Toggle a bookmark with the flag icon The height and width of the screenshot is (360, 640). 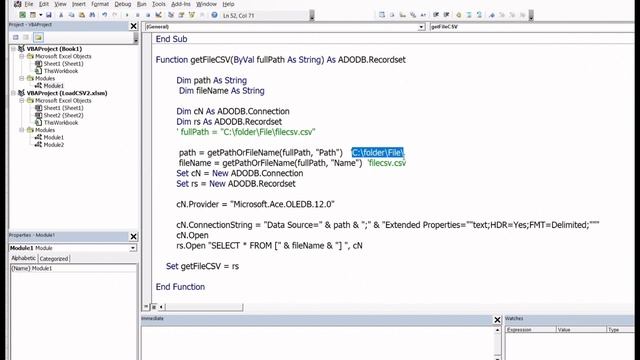tap(492, 15)
